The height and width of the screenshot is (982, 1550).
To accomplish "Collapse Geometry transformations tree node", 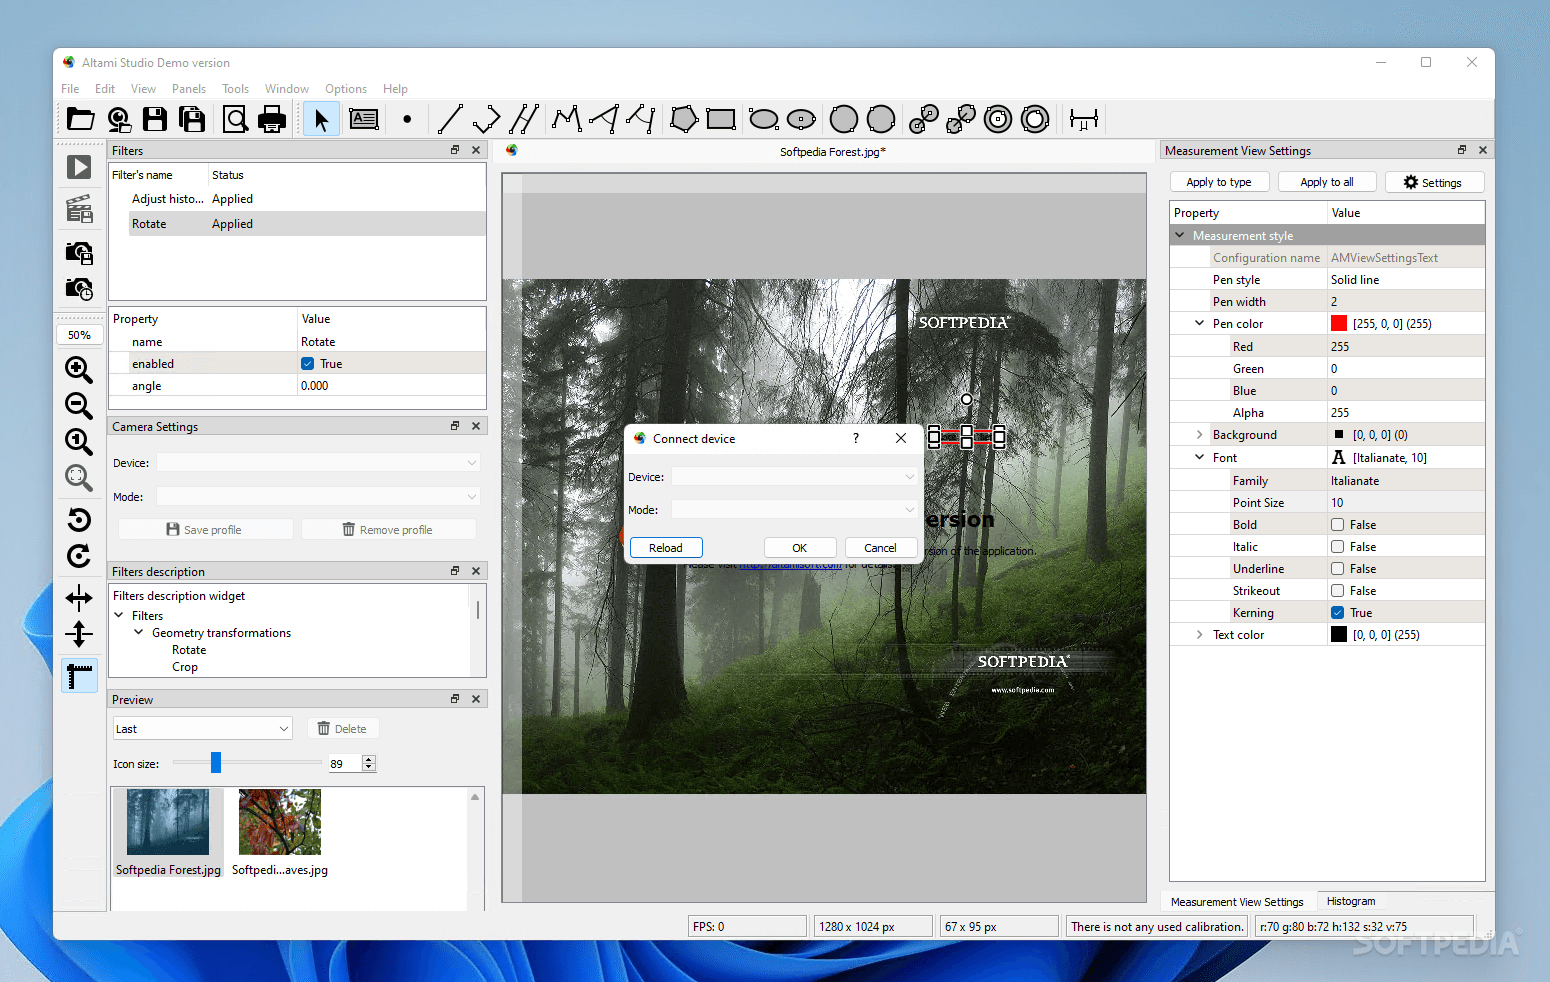I will (x=139, y=633).
